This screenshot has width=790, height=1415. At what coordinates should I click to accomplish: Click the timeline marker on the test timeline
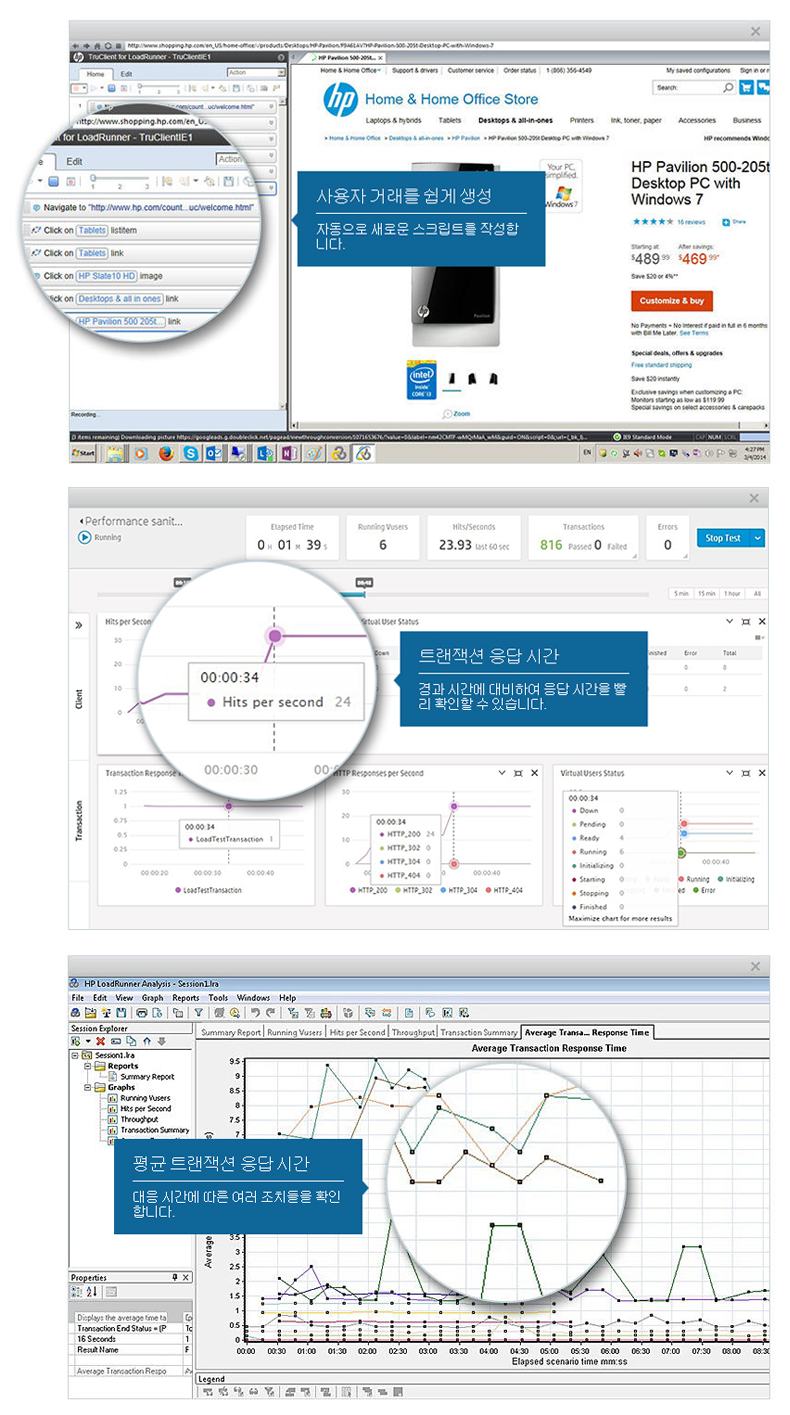point(365,581)
